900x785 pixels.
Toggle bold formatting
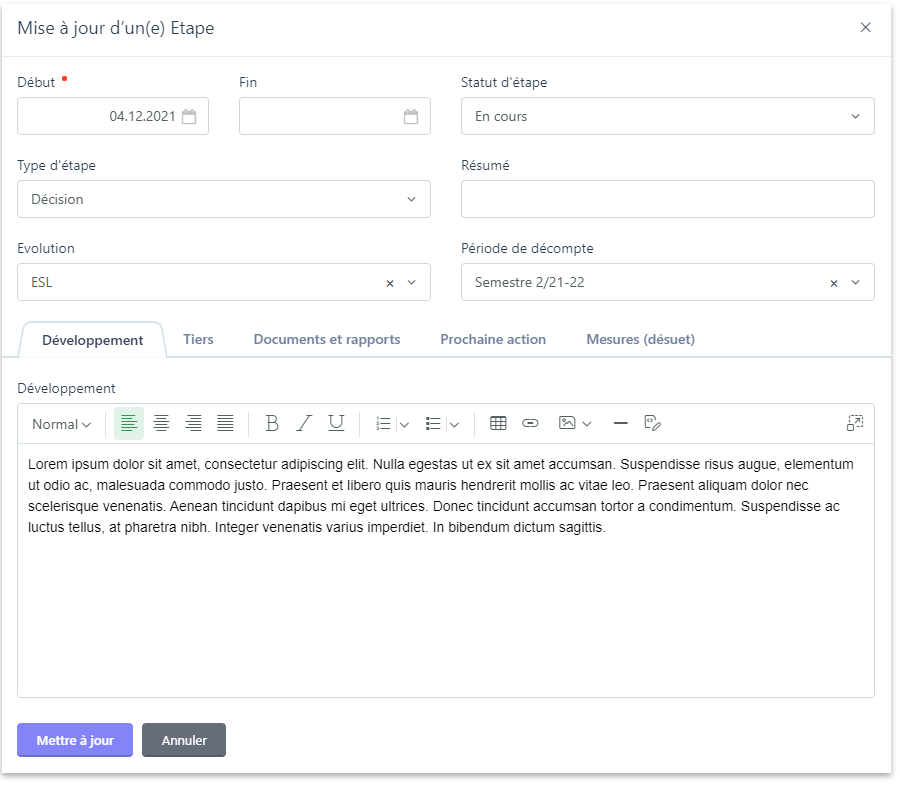coord(271,424)
